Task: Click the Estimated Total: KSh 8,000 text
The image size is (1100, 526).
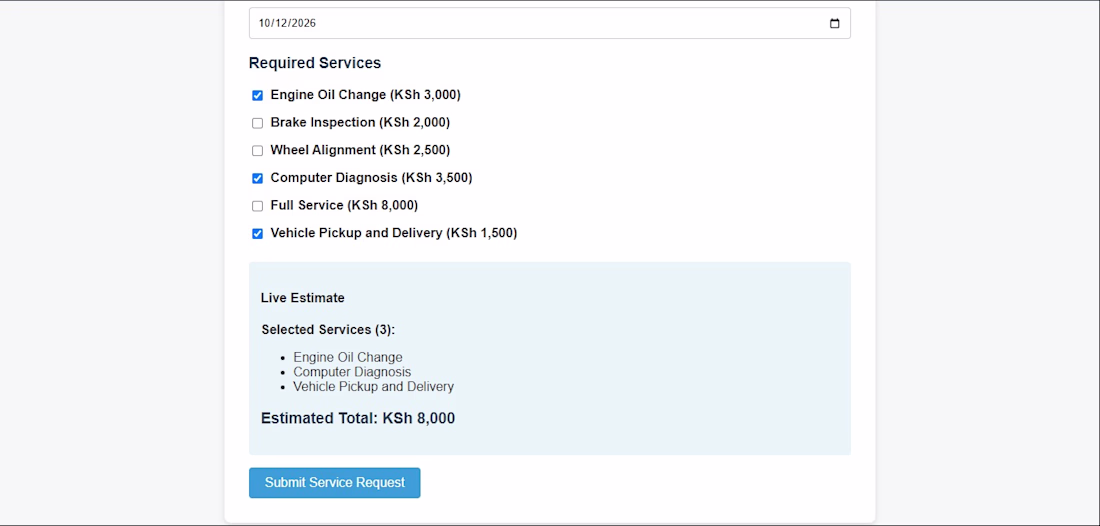Action: (x=358, y=419)
